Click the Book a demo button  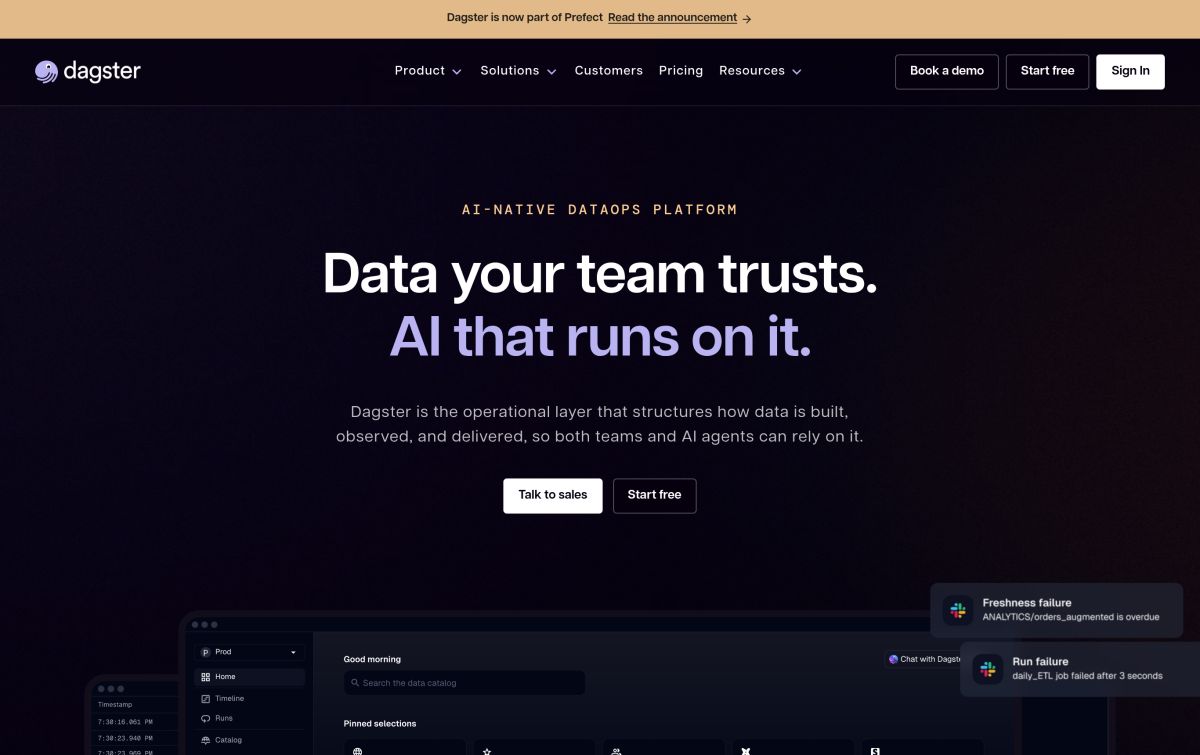pos(946,71)
